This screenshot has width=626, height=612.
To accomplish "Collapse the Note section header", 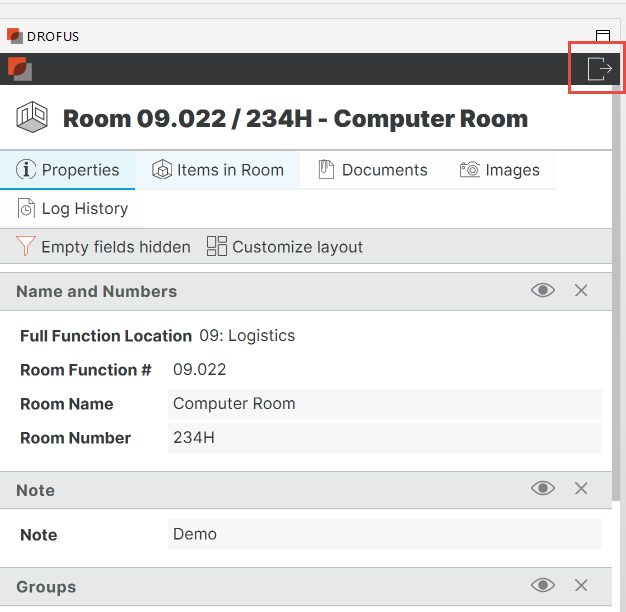I will pyautogui.click(x=36, y=490).
